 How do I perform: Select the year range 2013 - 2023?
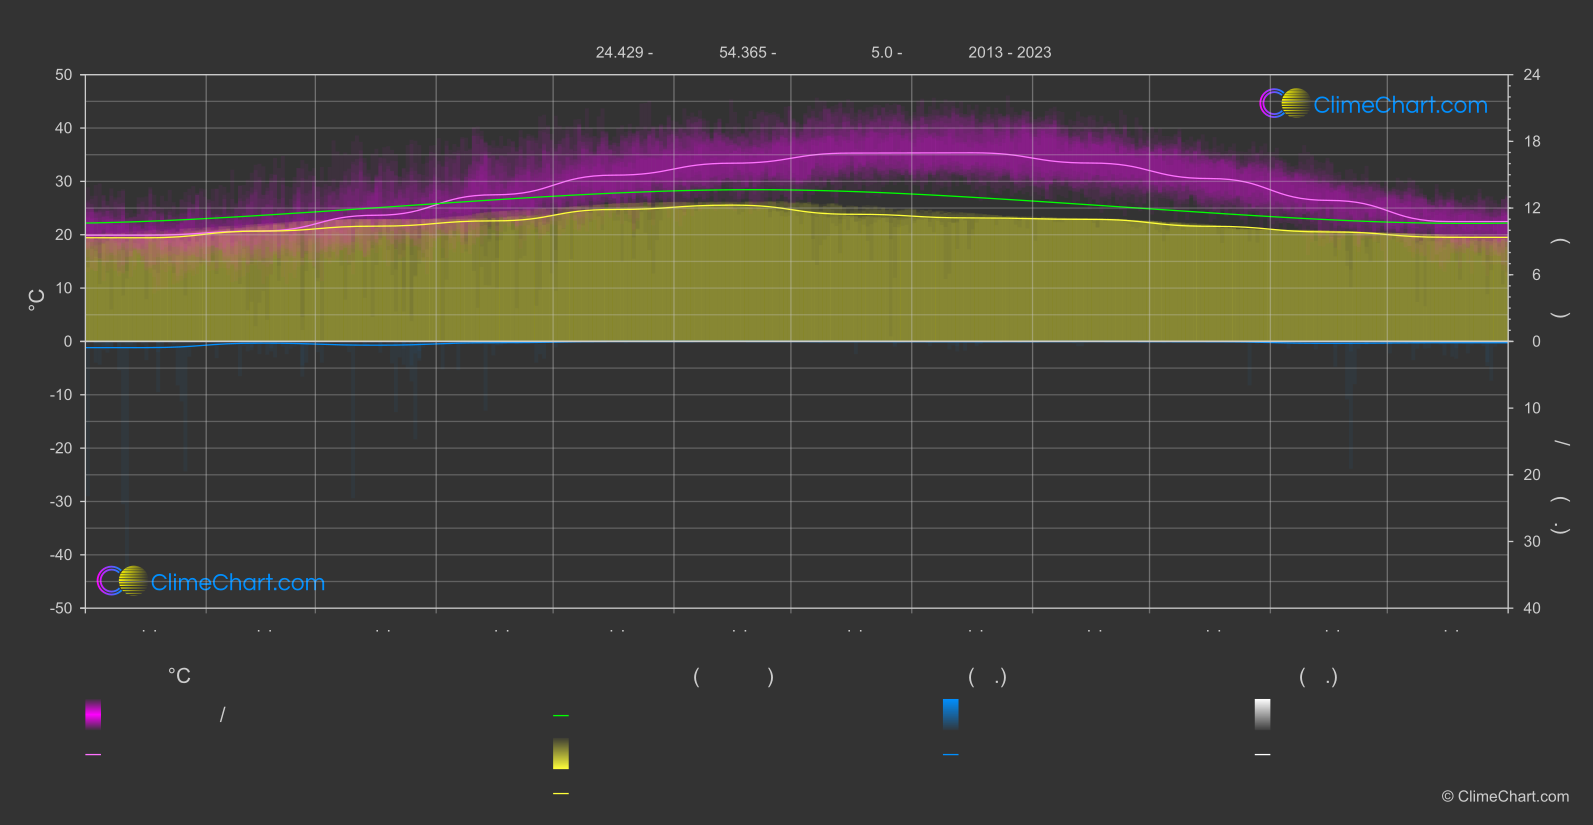tap(1010, 53)
